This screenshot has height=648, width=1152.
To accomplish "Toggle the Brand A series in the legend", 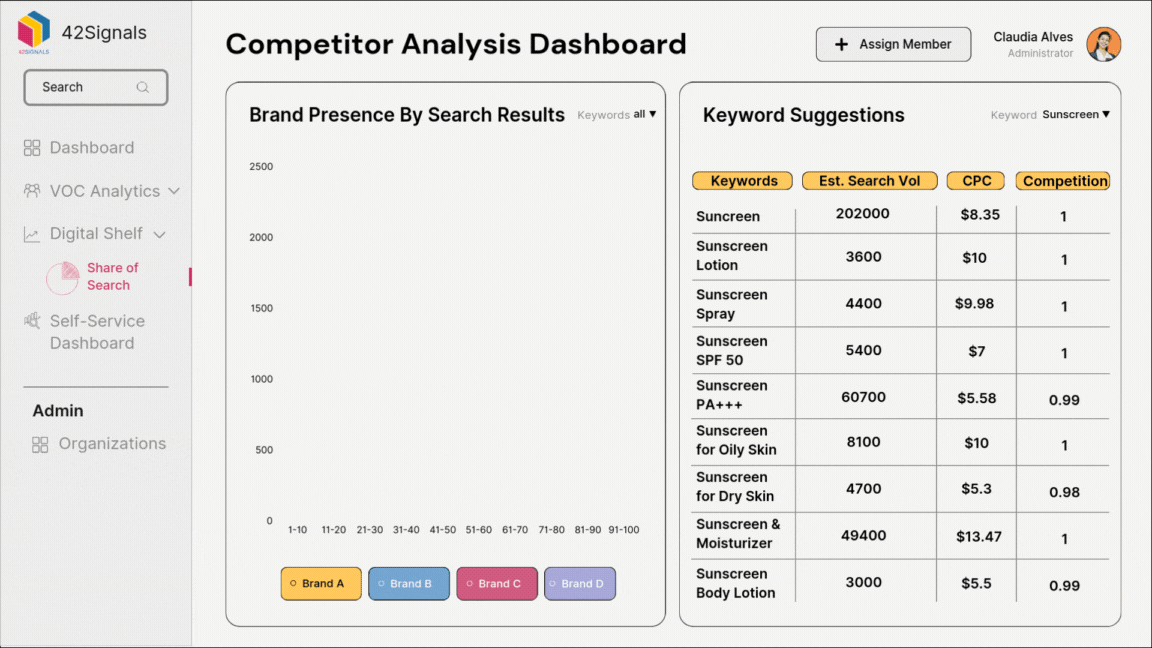I will 320,583.
